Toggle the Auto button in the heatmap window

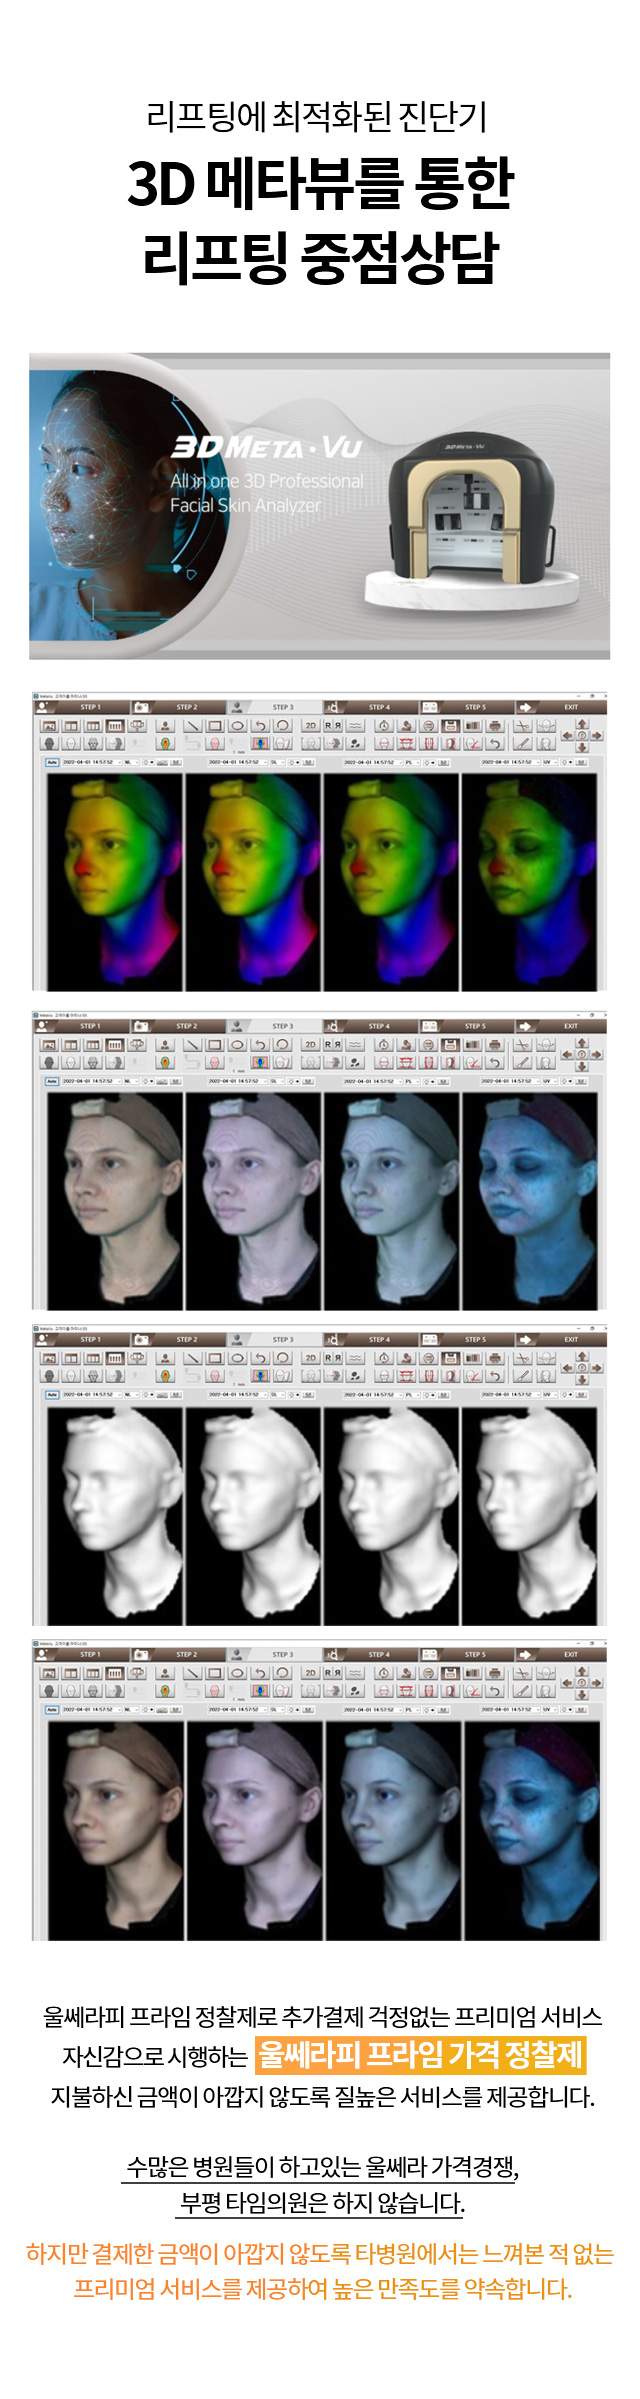point(52,762)
